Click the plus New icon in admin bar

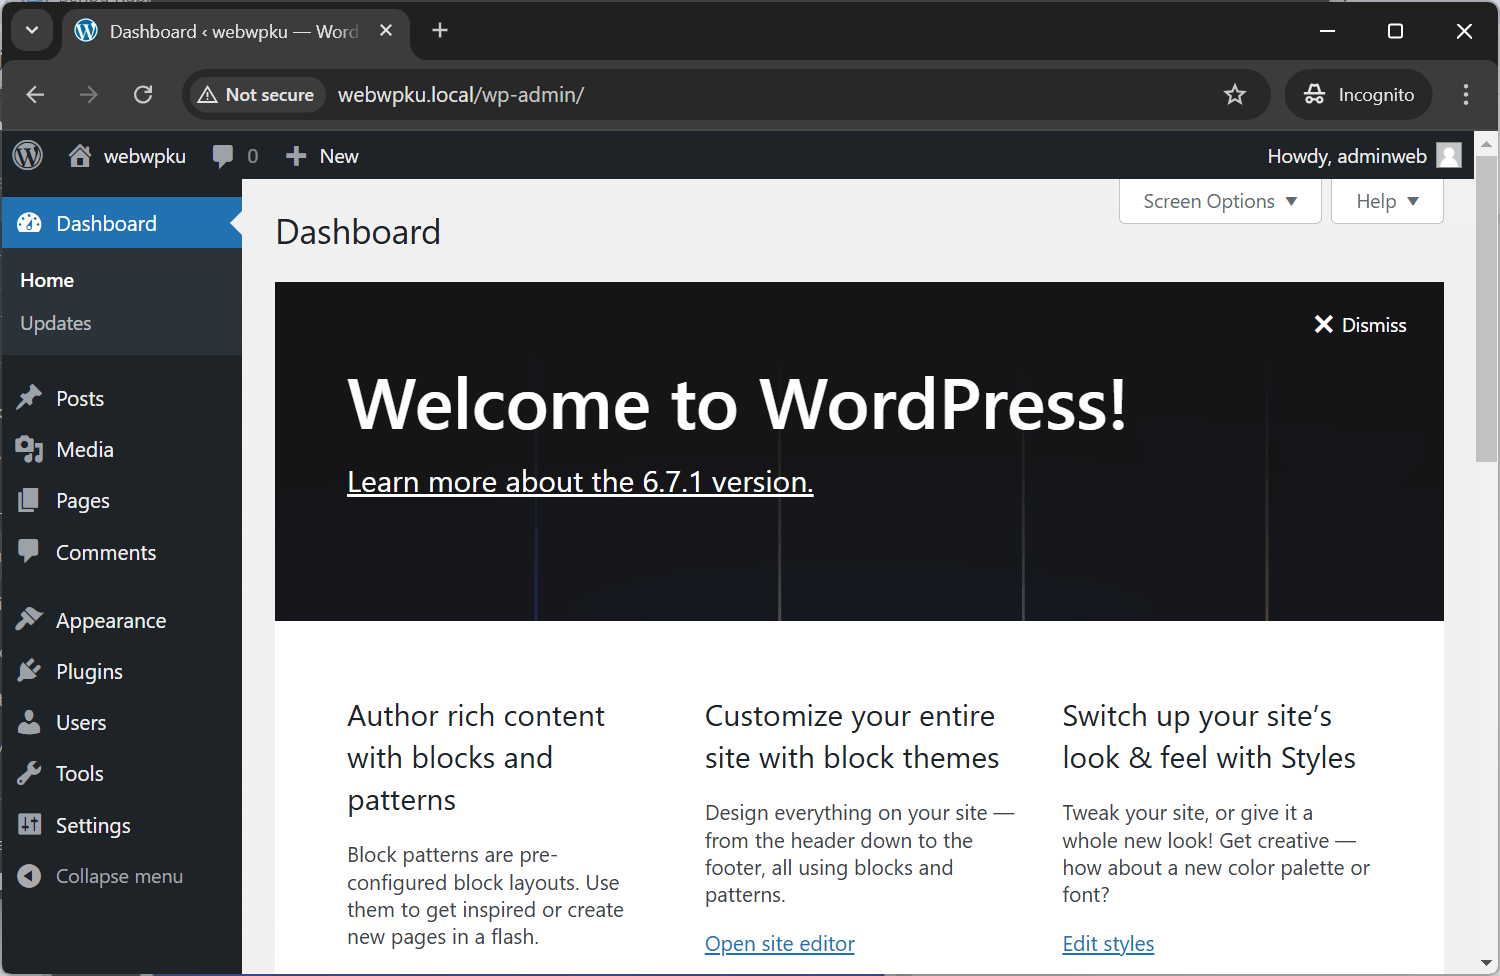(x=296, y=156)
